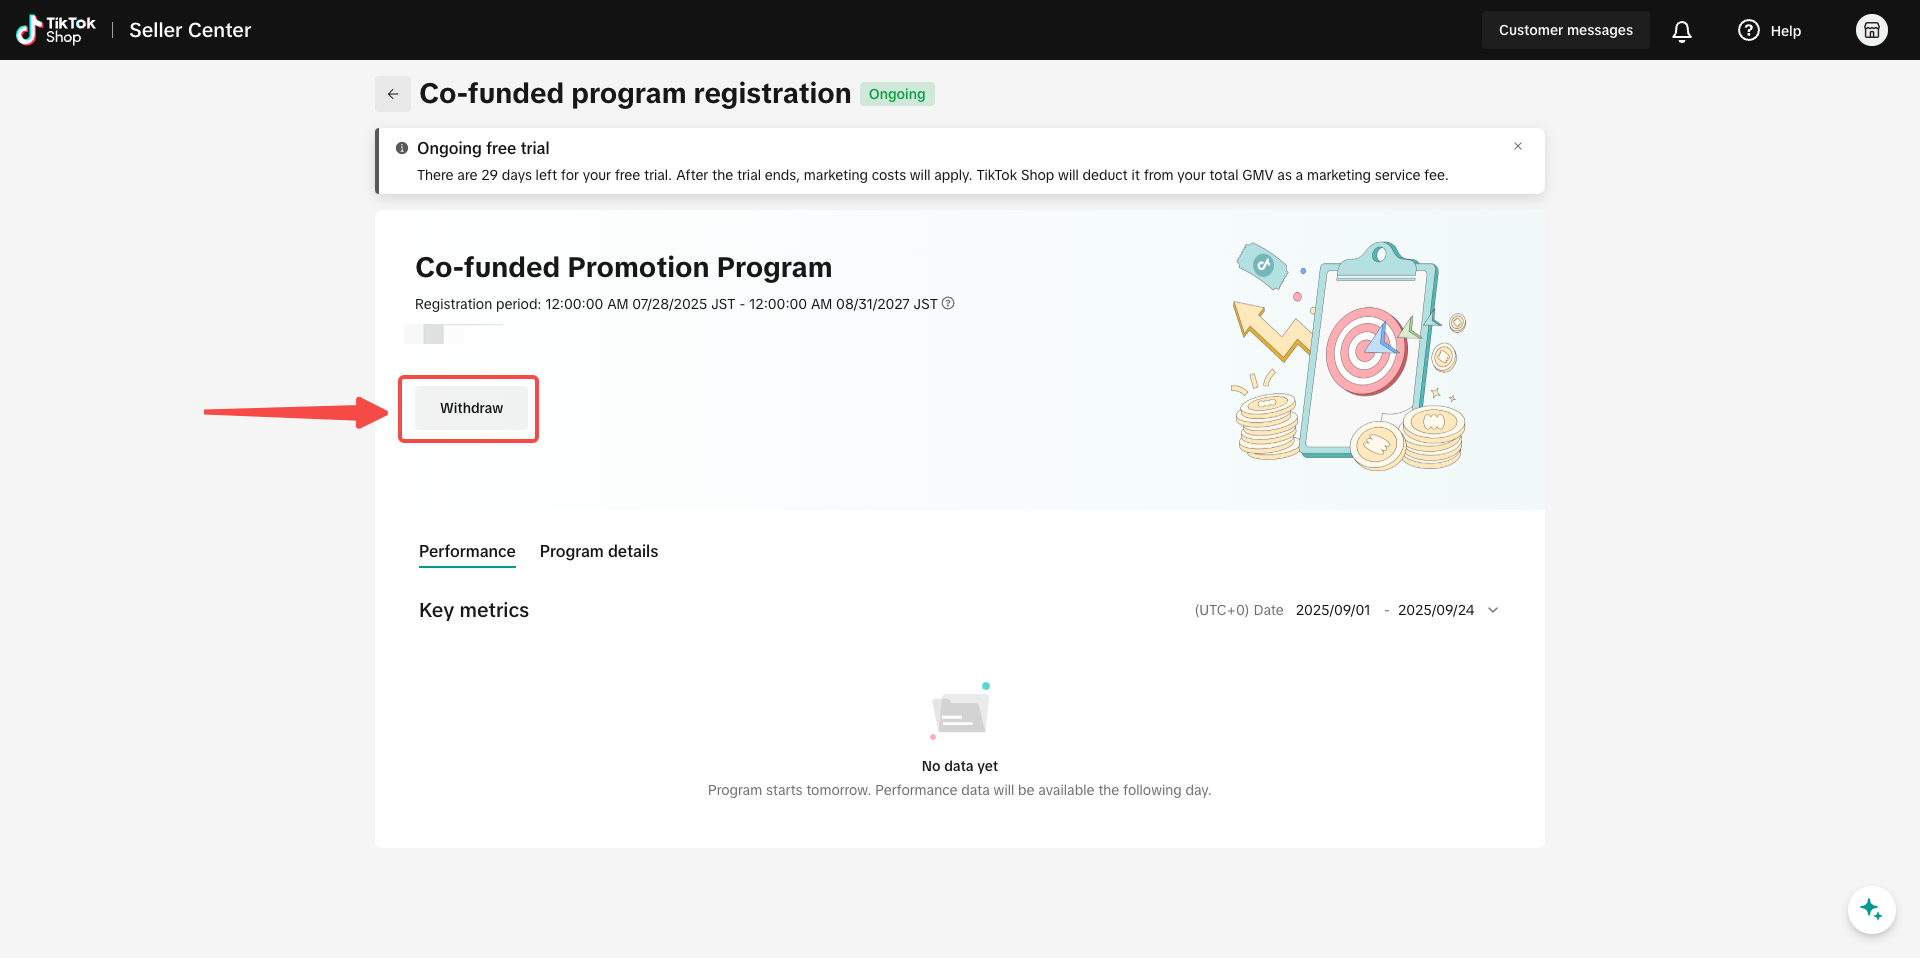Open Customer messages

pos(1565,31)
